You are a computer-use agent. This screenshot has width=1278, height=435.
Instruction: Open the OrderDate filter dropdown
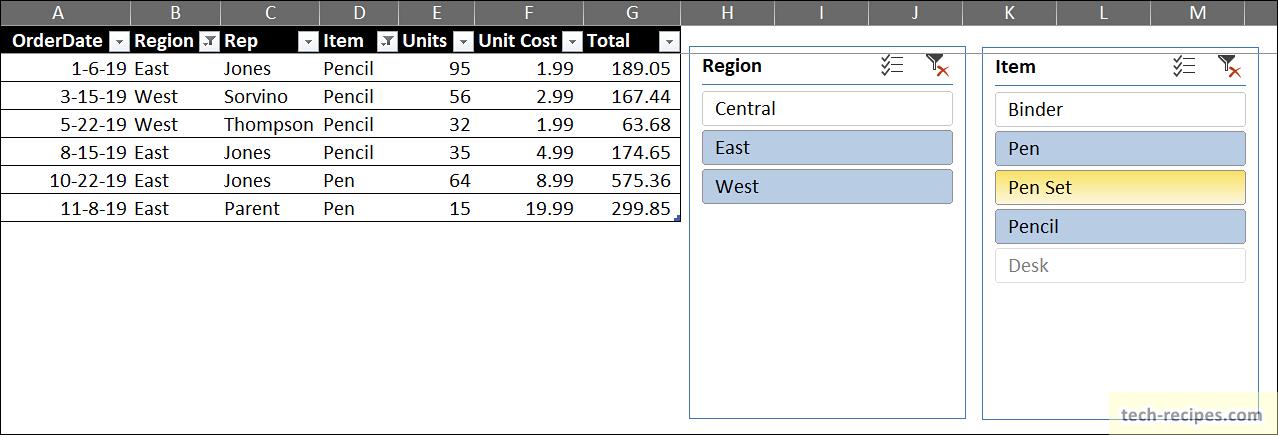(119, 41)
